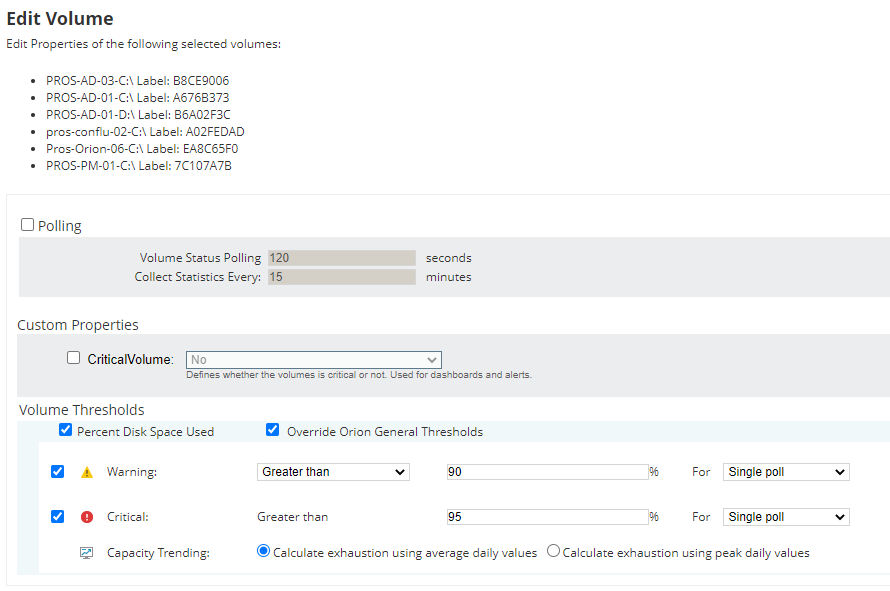Screen dimensions: 890x591
Task: Disable the Critical threshold checkbox
Action: [57, 517]
